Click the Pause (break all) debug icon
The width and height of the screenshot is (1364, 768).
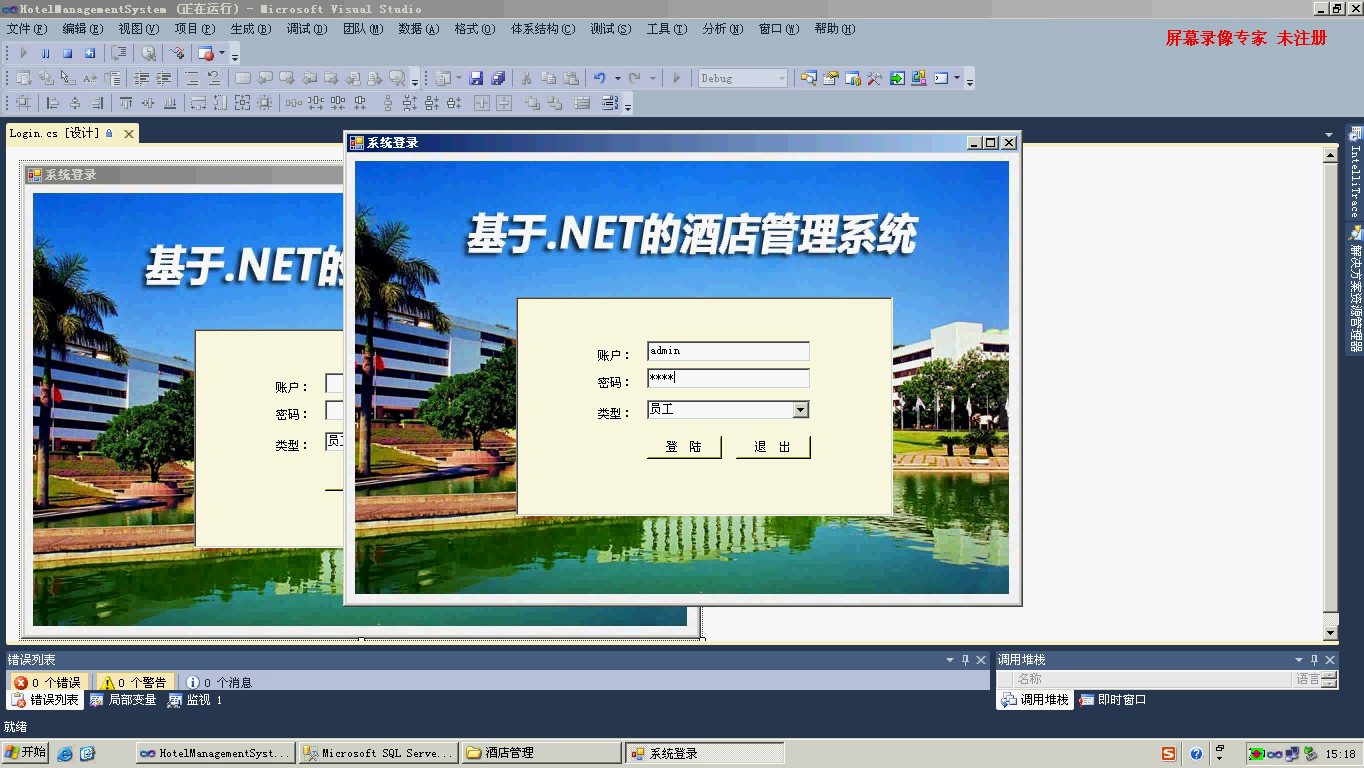tap(46, 53)
